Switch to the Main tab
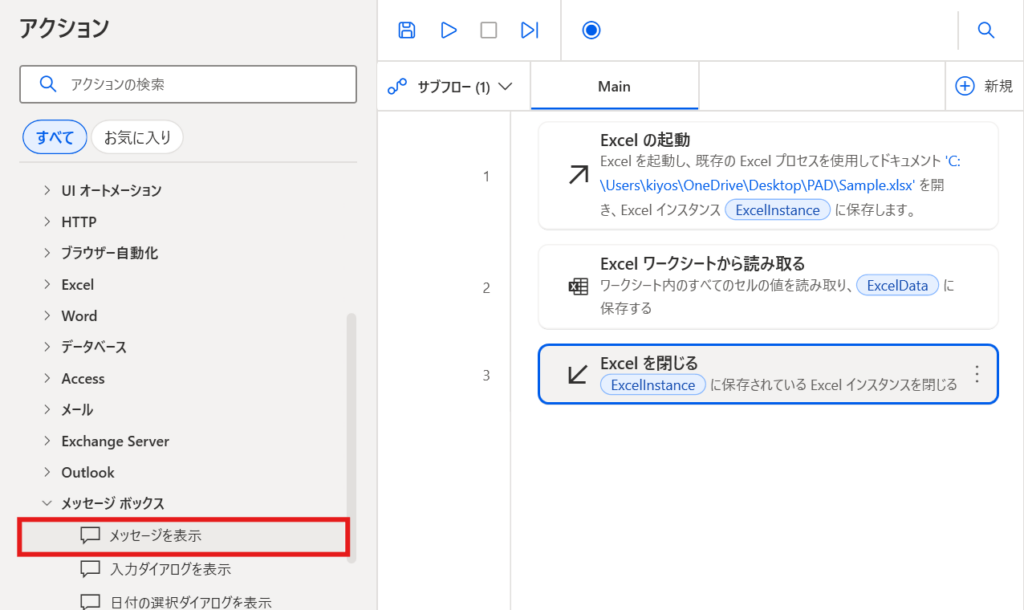Viewport: 1024px width, 610px height. point(614,86)
